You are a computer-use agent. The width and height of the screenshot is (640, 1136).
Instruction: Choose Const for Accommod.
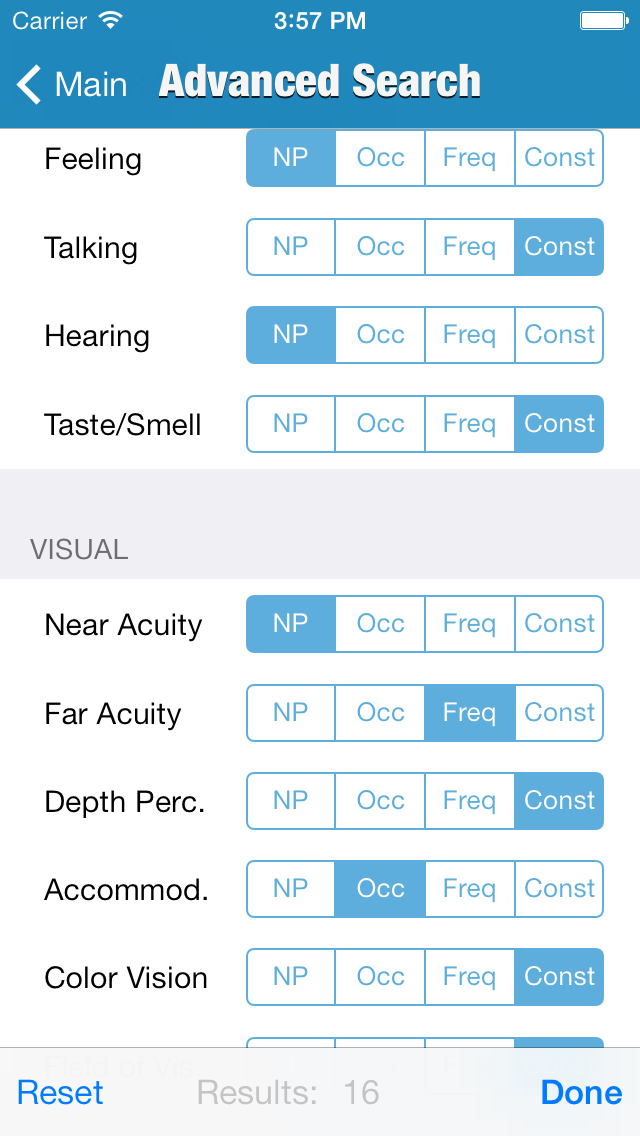tap(559, 889)
